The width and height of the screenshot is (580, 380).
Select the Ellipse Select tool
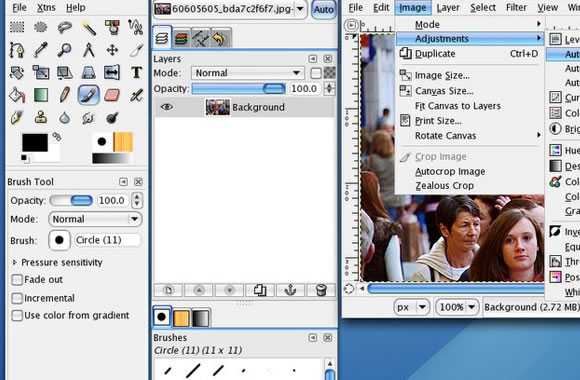pos(41,27)
